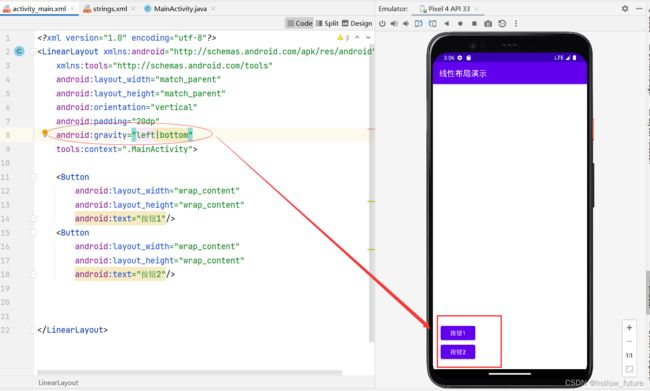The image size is (650, 391).
Task: Click the android:text="按钮2" attribute
Action: pos(120,274)
